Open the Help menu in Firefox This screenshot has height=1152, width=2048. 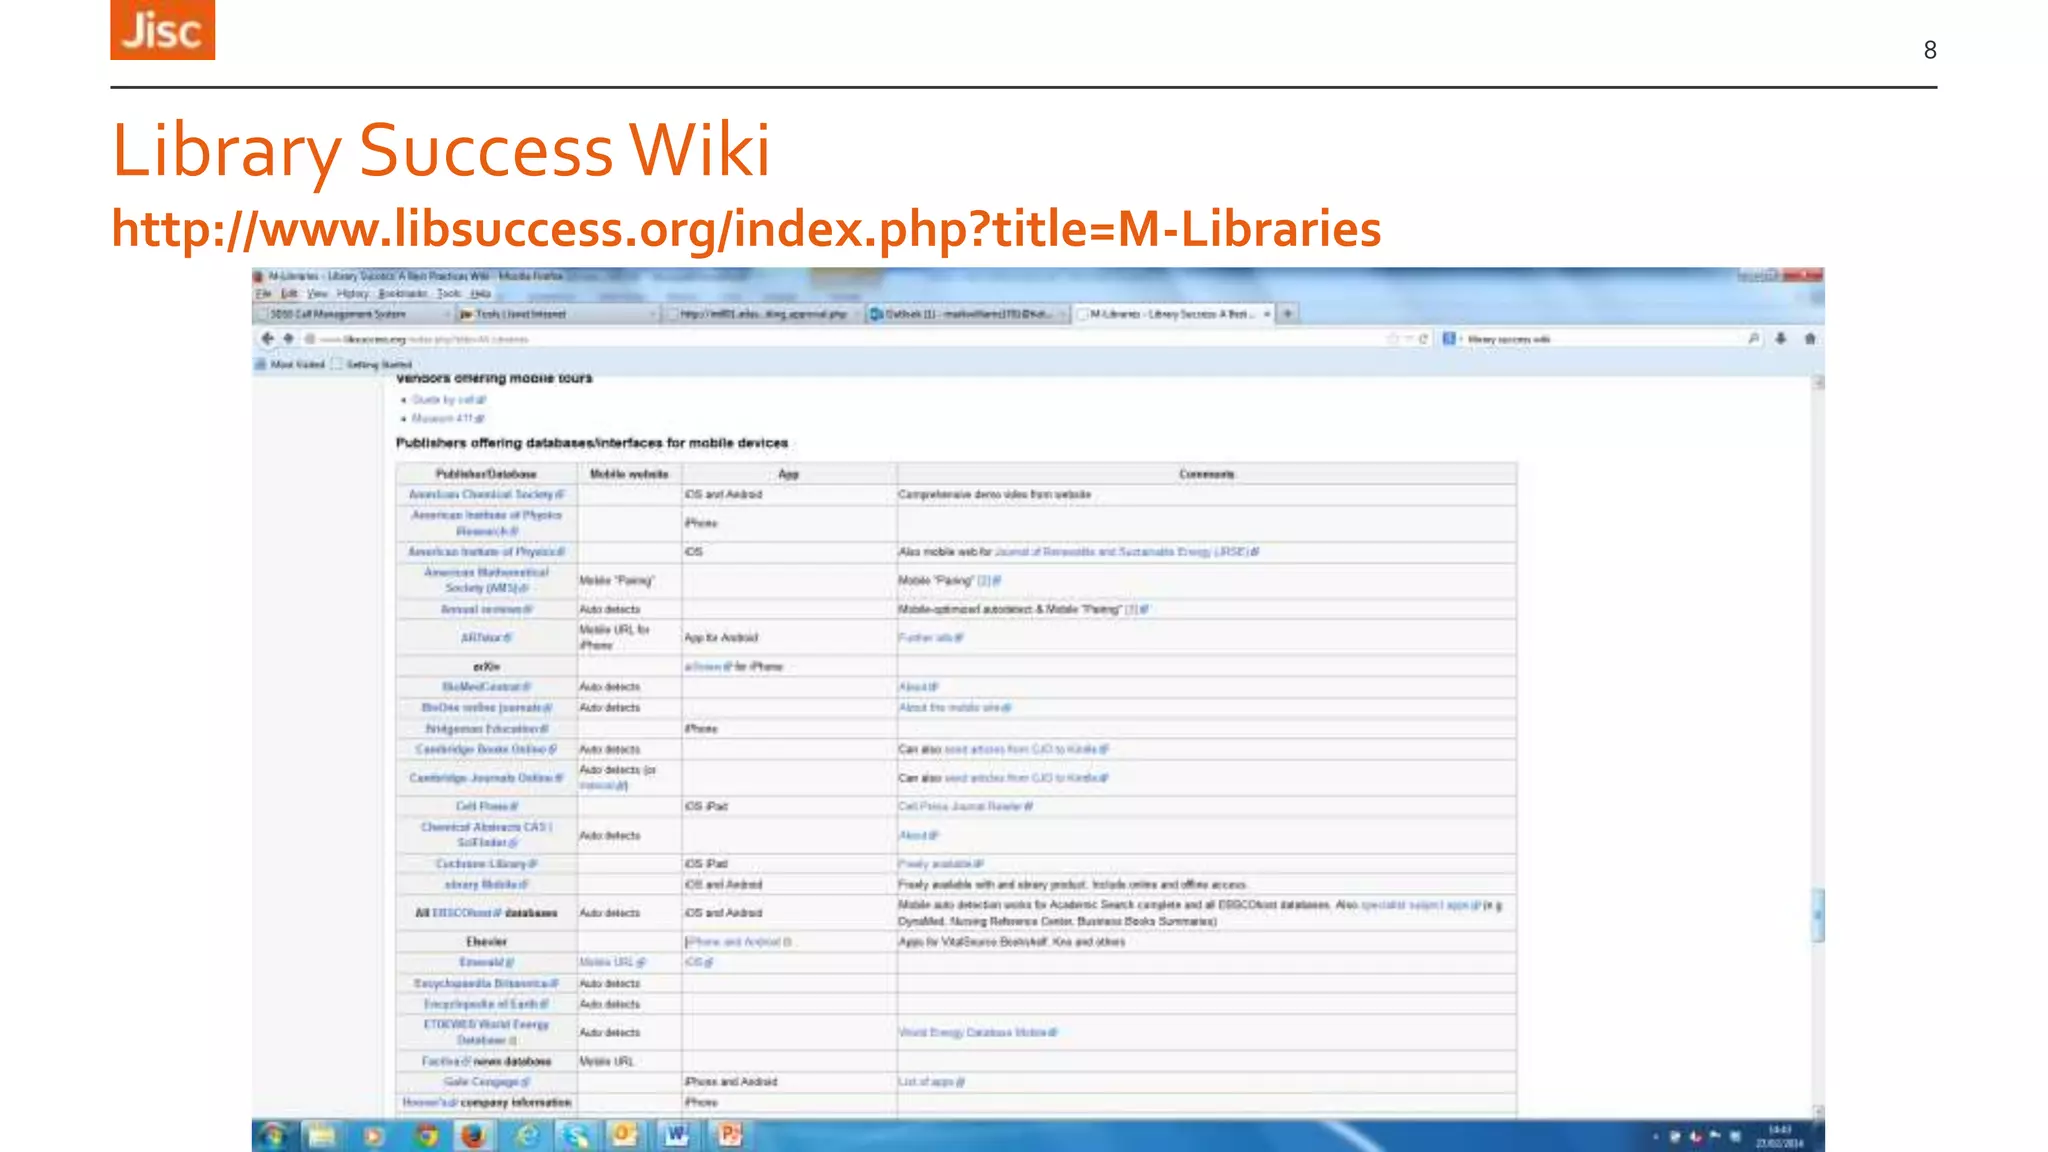tap(480, 294)
